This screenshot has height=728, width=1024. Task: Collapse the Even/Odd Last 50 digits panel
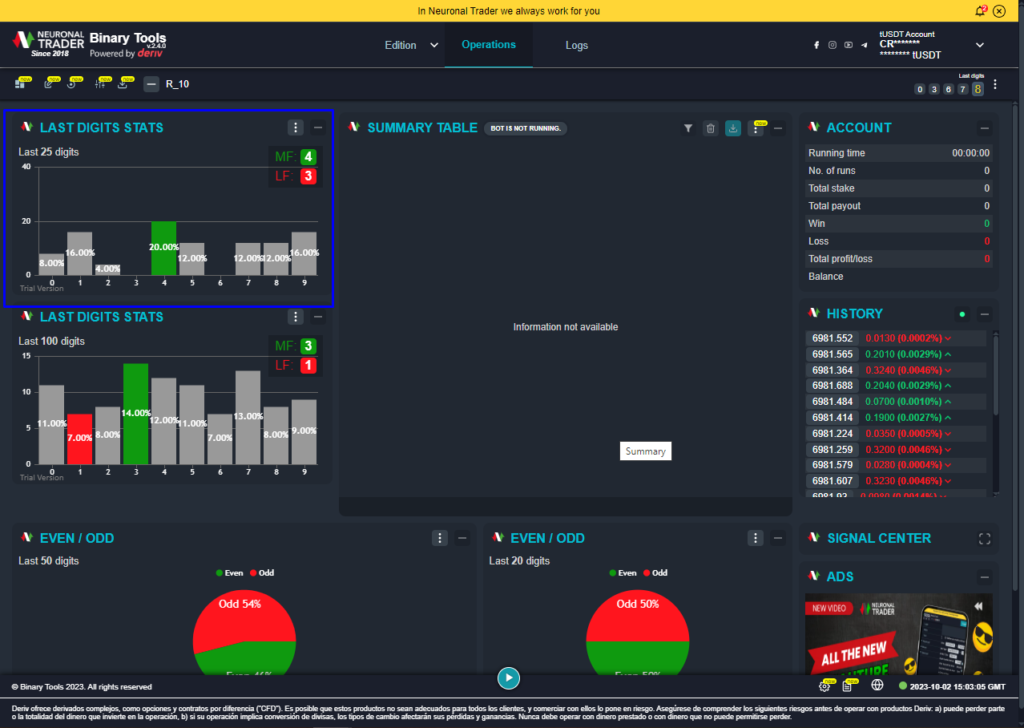462,538
